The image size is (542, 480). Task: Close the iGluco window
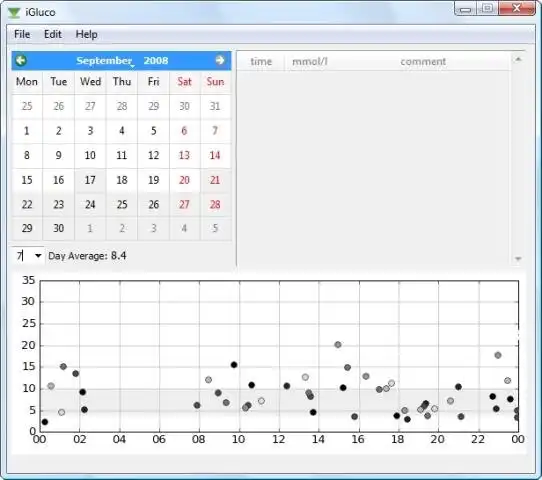pyautogui.click(x=516, y=9)
